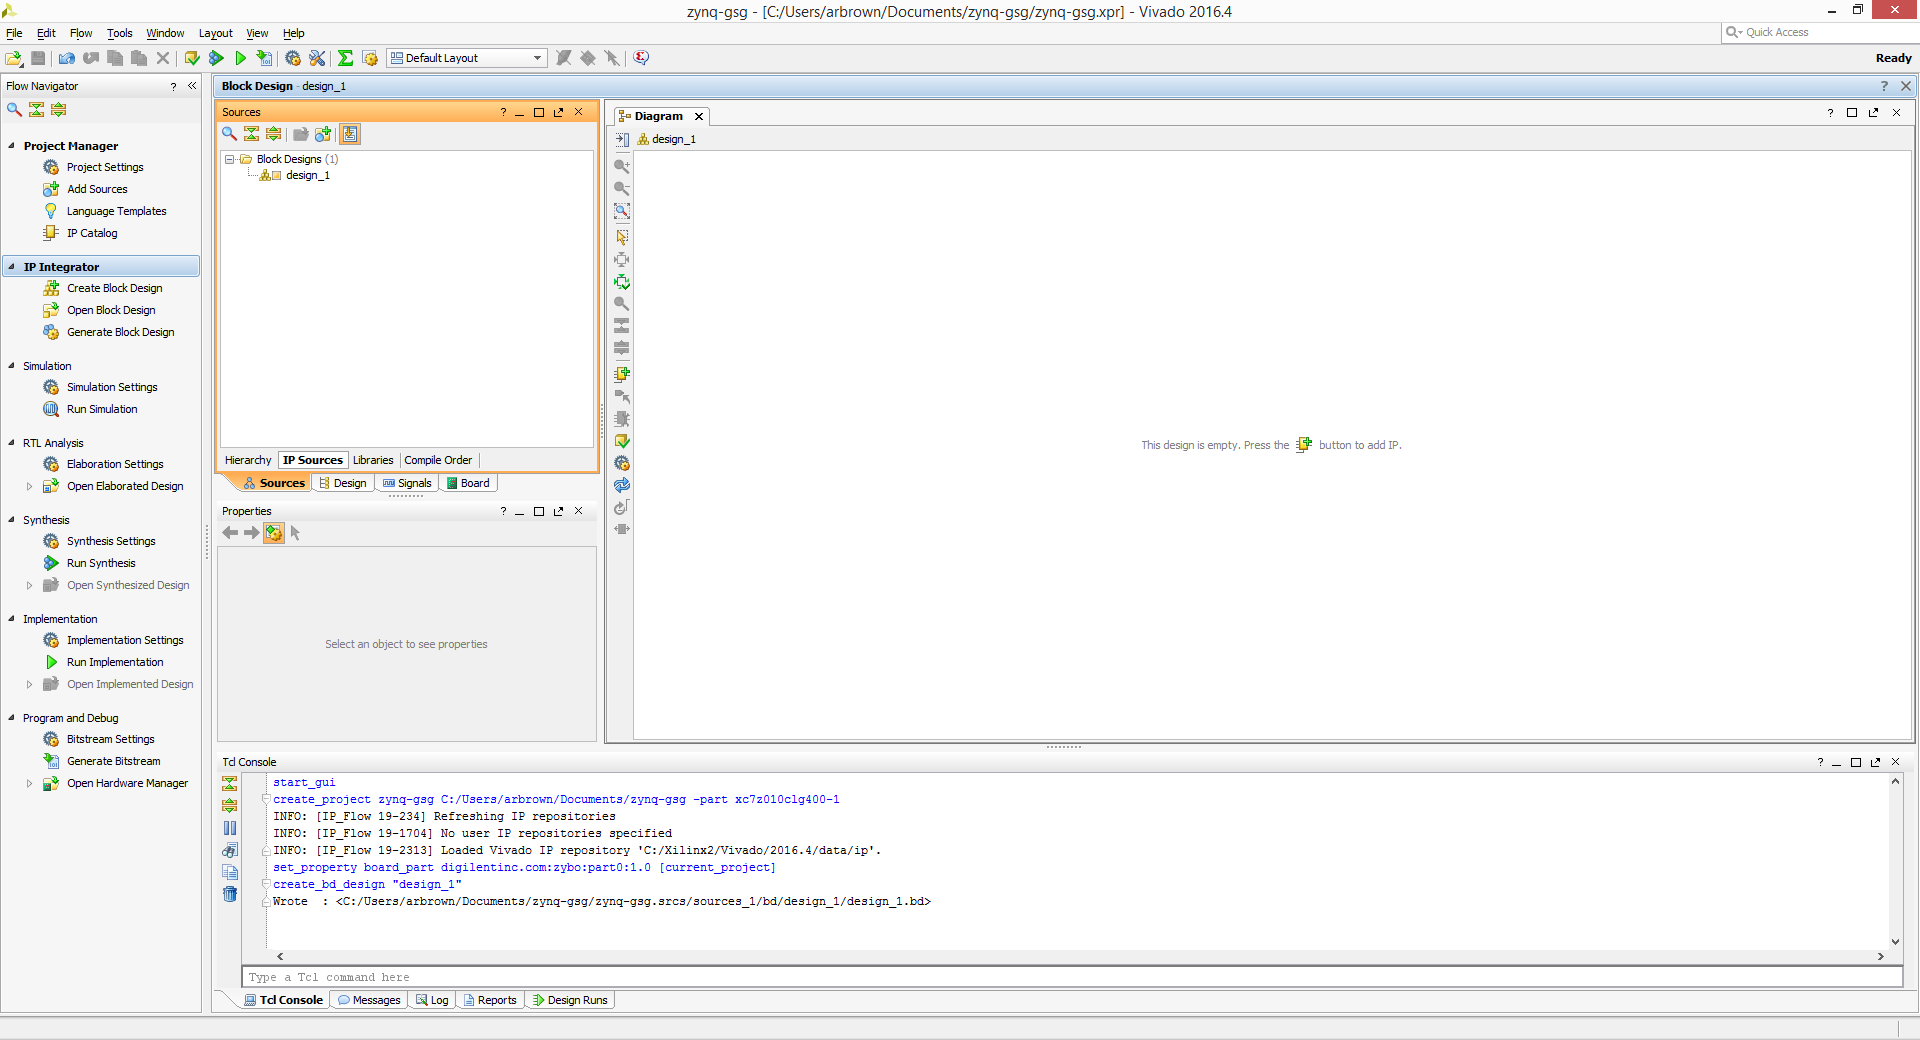The height and width of the screenshot is (1040, 1920).
Task: Search the Flow Navigator with the magnifier icon
Action: pos(14,110)
